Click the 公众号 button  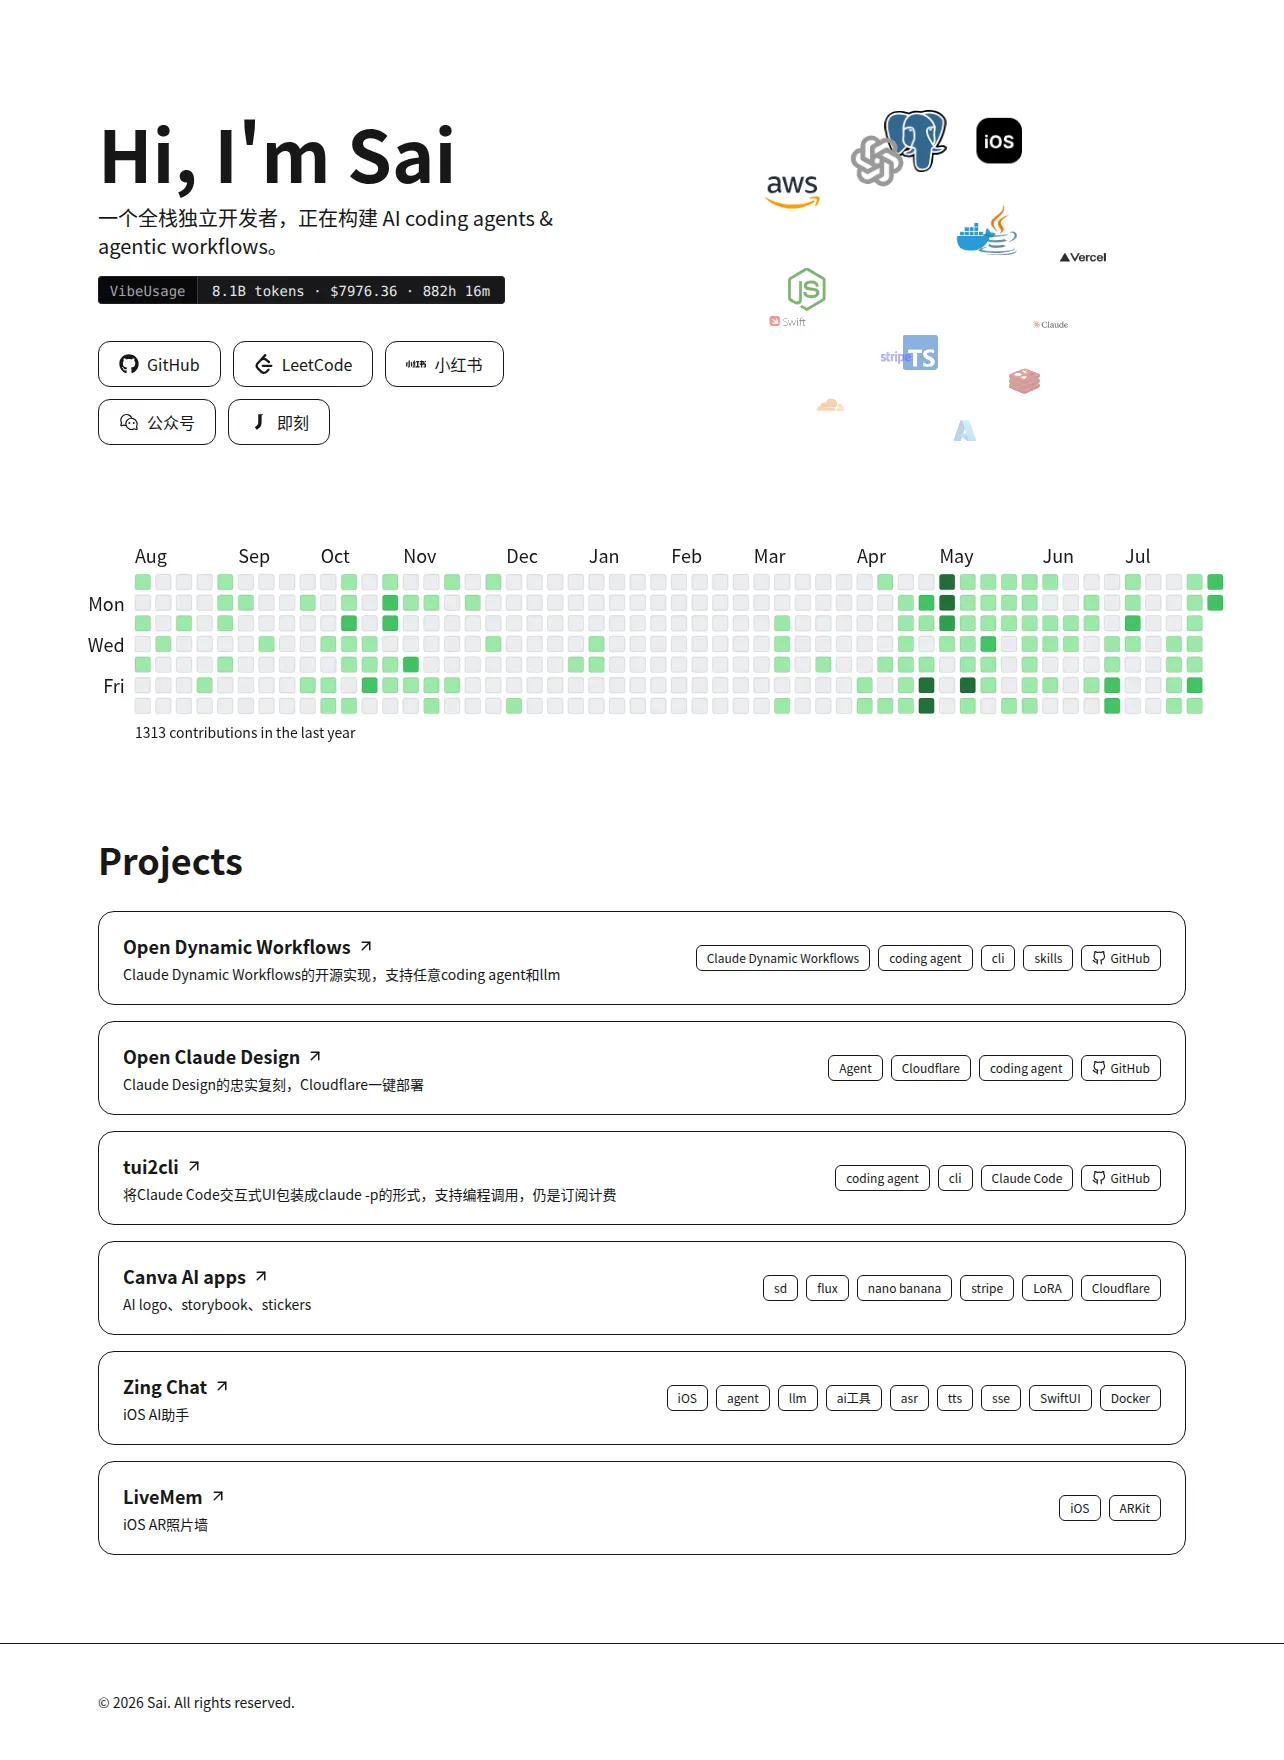(x=157, y=422)
